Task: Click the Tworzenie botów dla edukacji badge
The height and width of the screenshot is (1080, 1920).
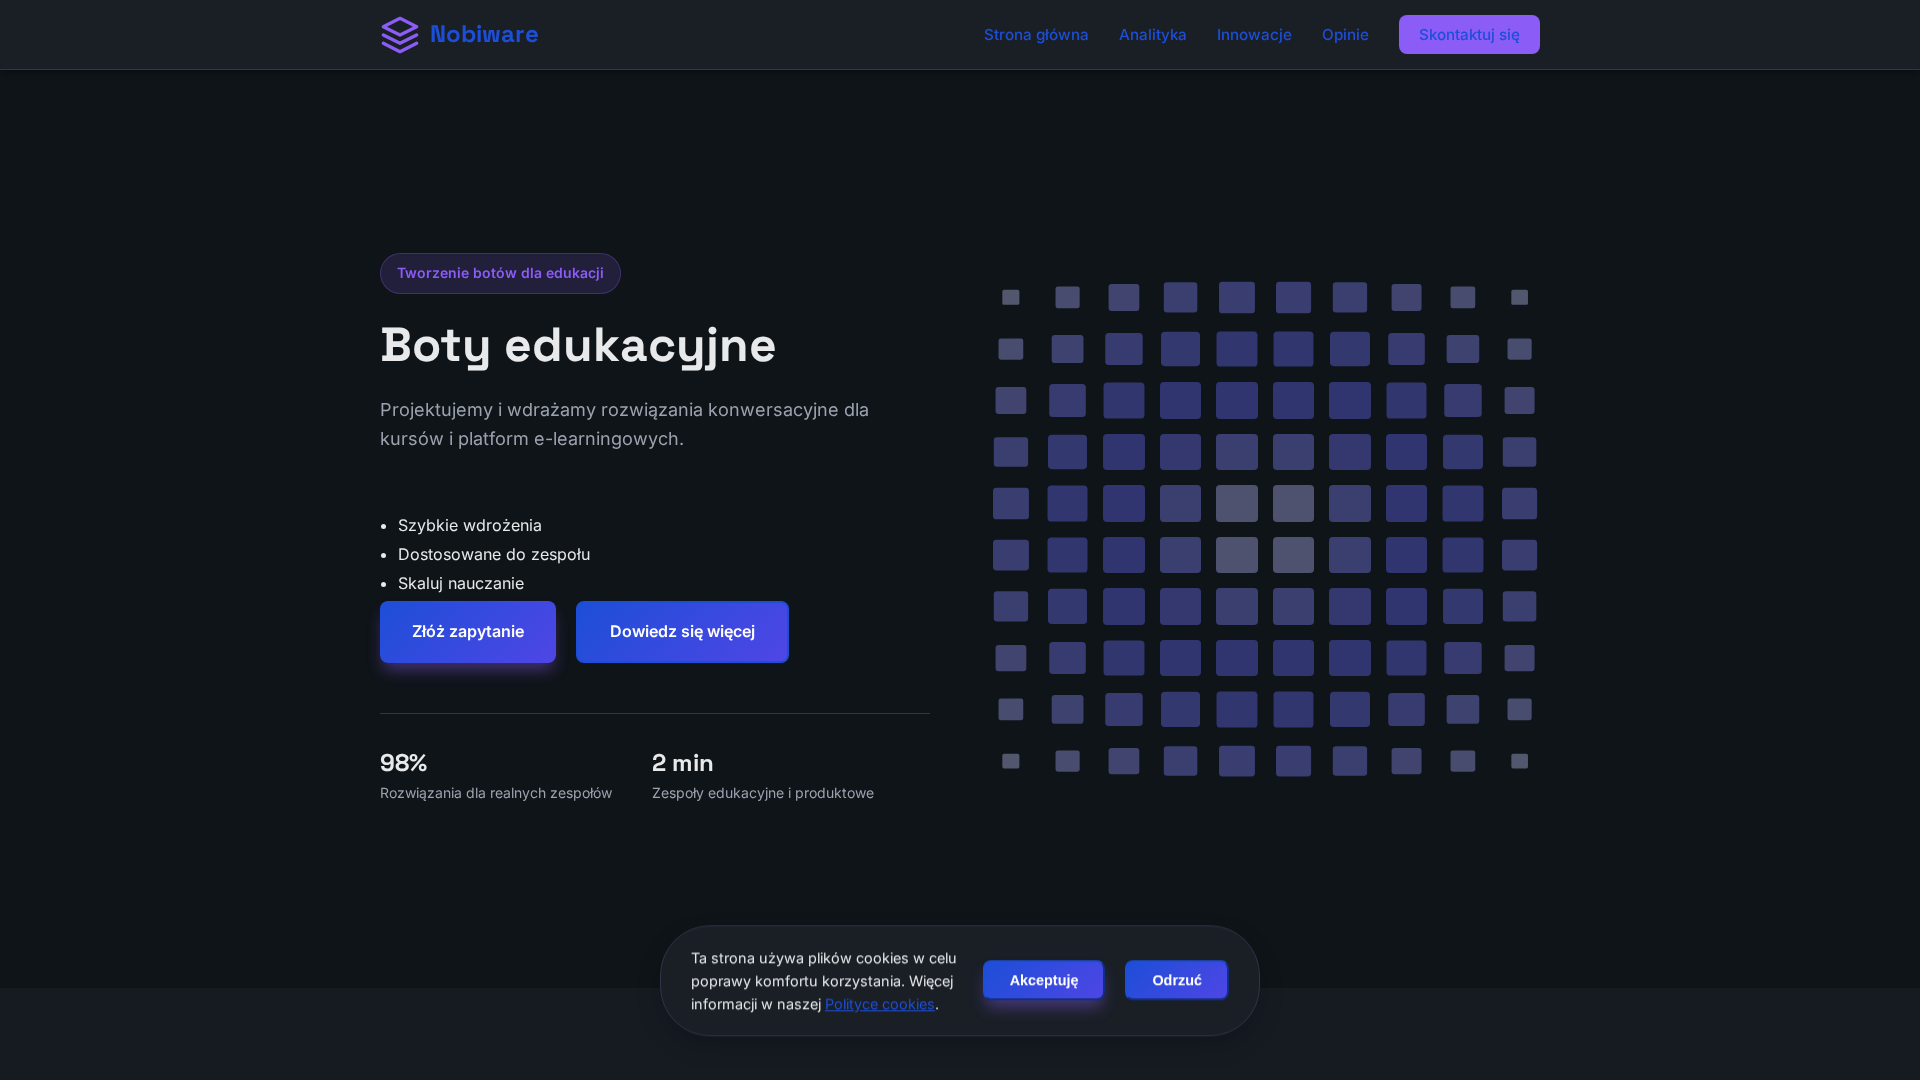Action: point(500,273)
